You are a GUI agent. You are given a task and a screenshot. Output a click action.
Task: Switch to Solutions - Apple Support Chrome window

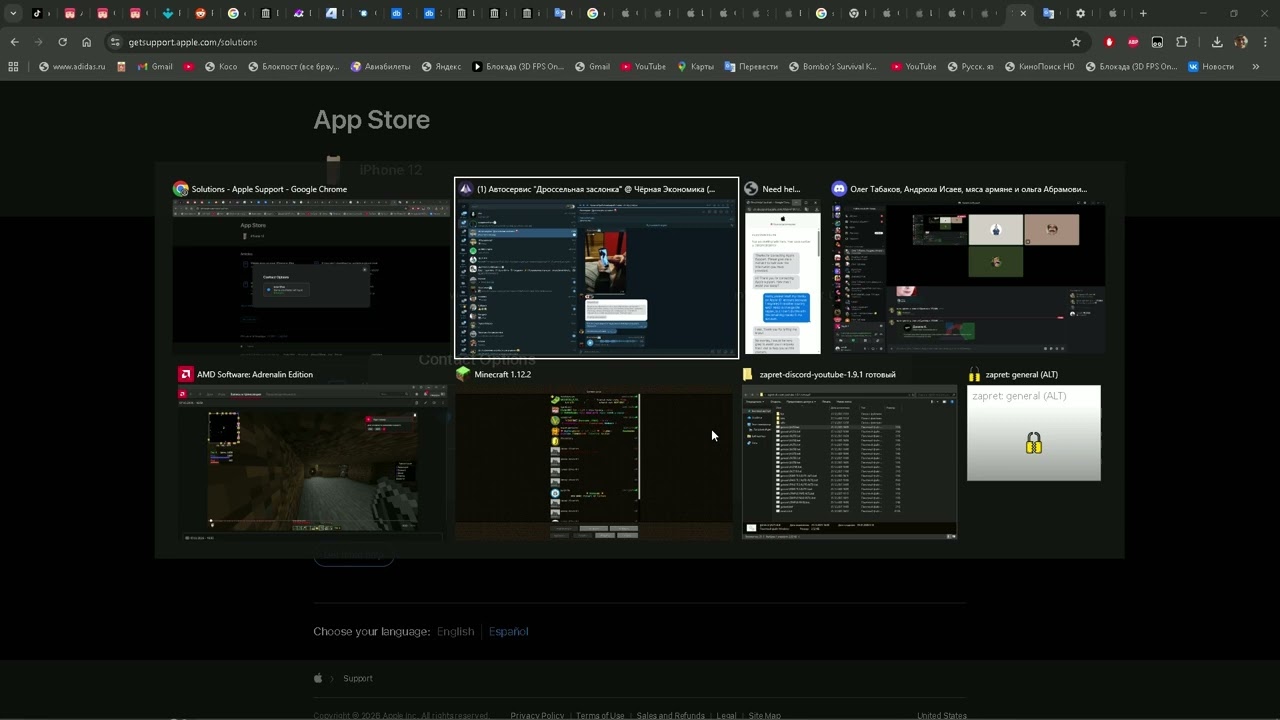pyautogui.click(x=310, y=267)
